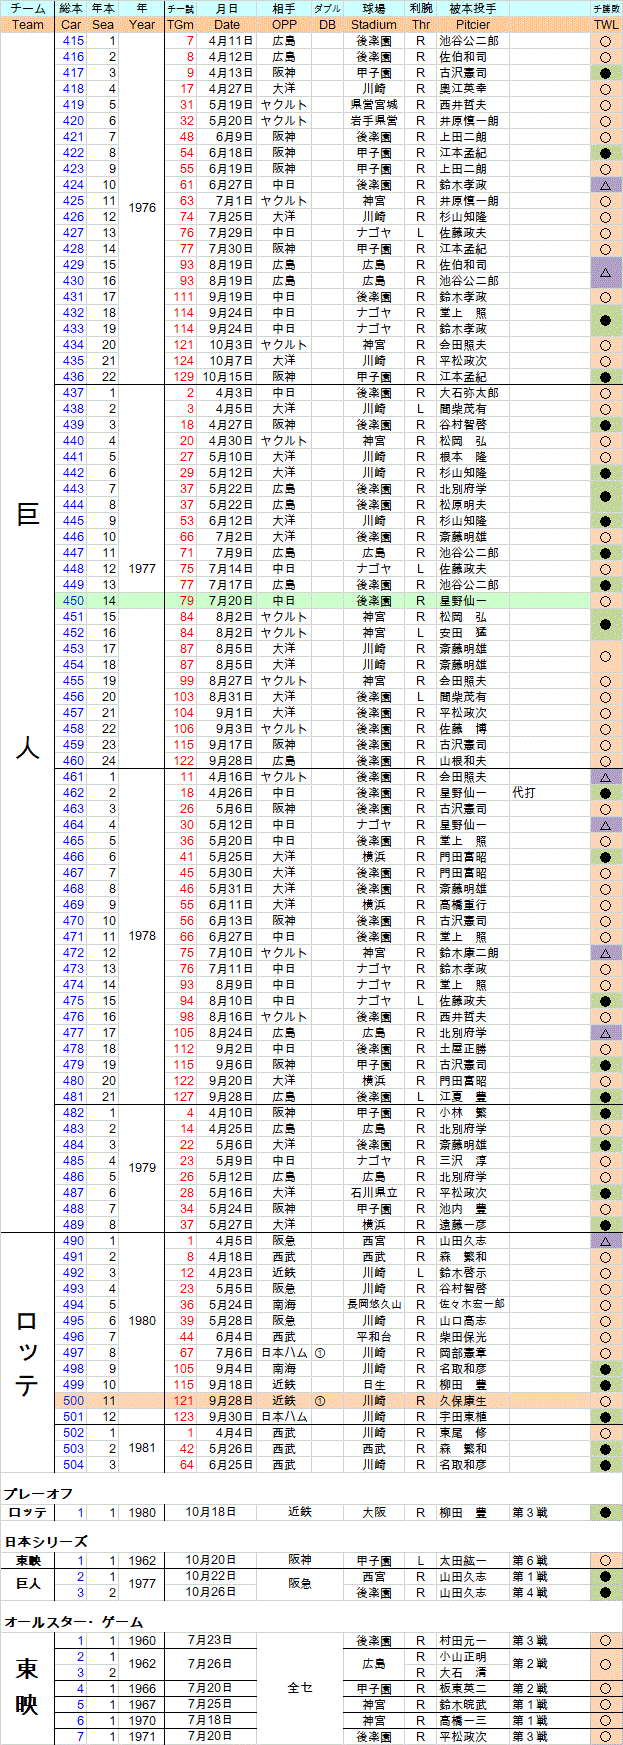Screen dimensions: 623x1745
Task: Select pitcher name "宇田東植"
Action: point(463,1417)
